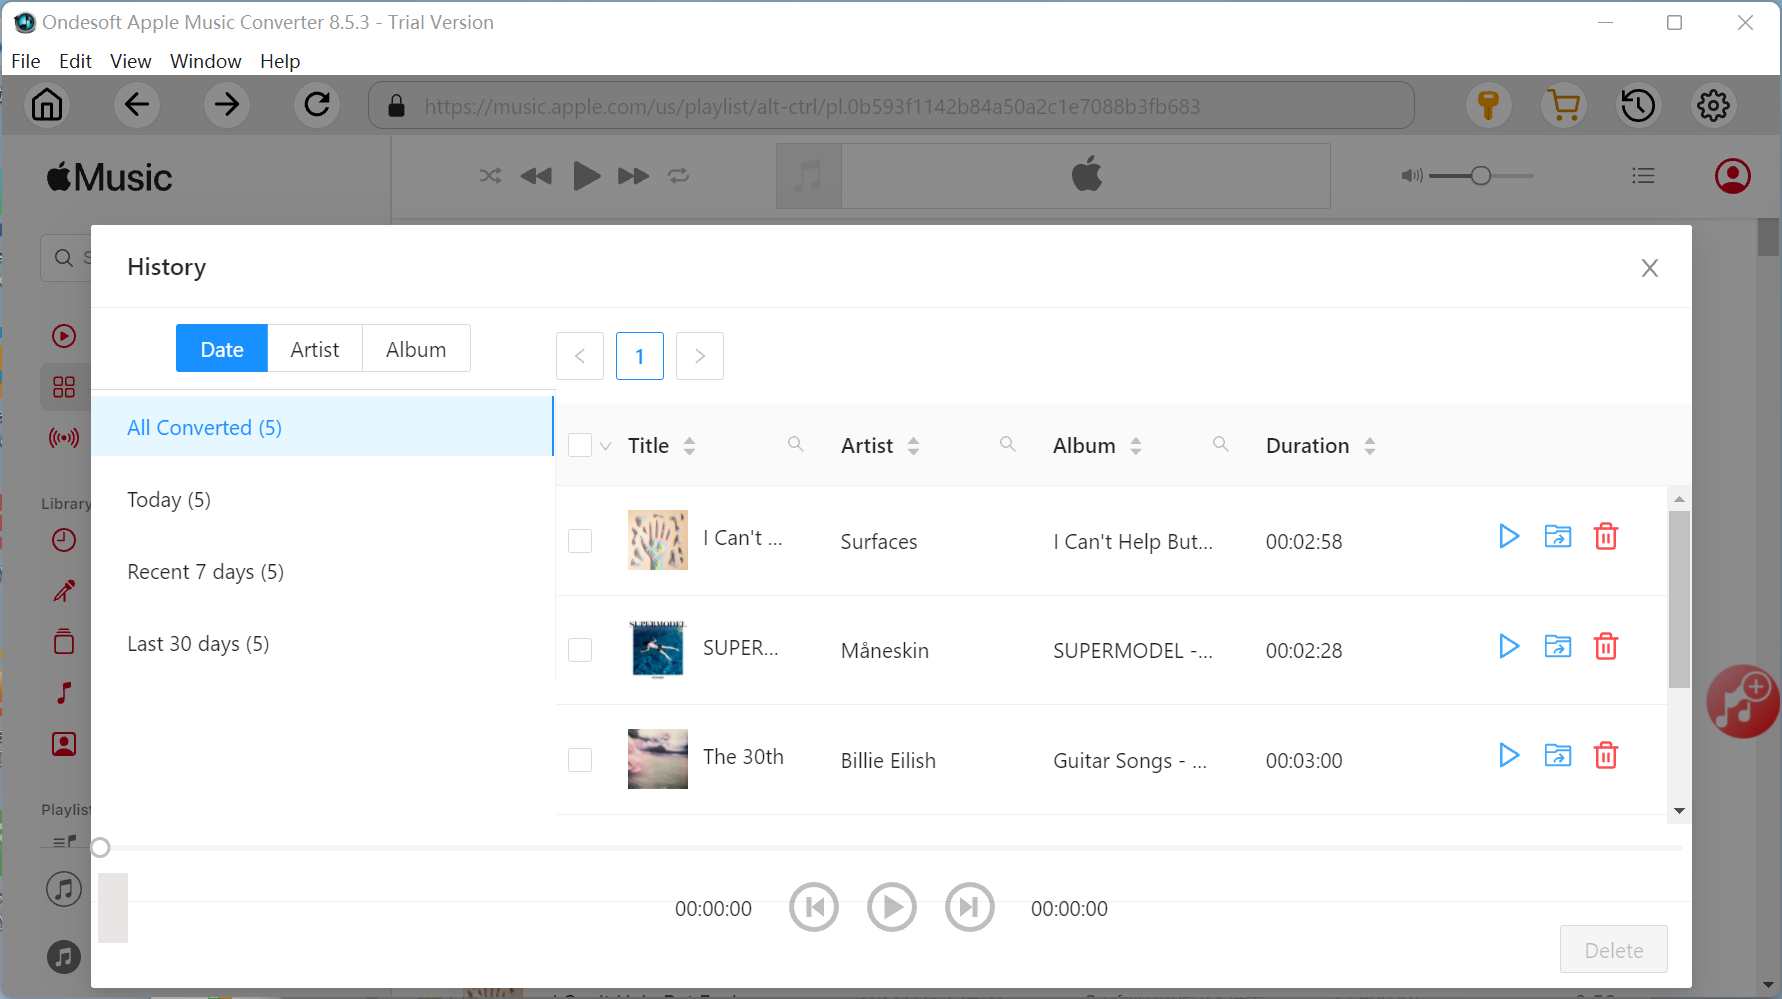
Task: Click play in history player controls
Action: (x=892, y=908)
